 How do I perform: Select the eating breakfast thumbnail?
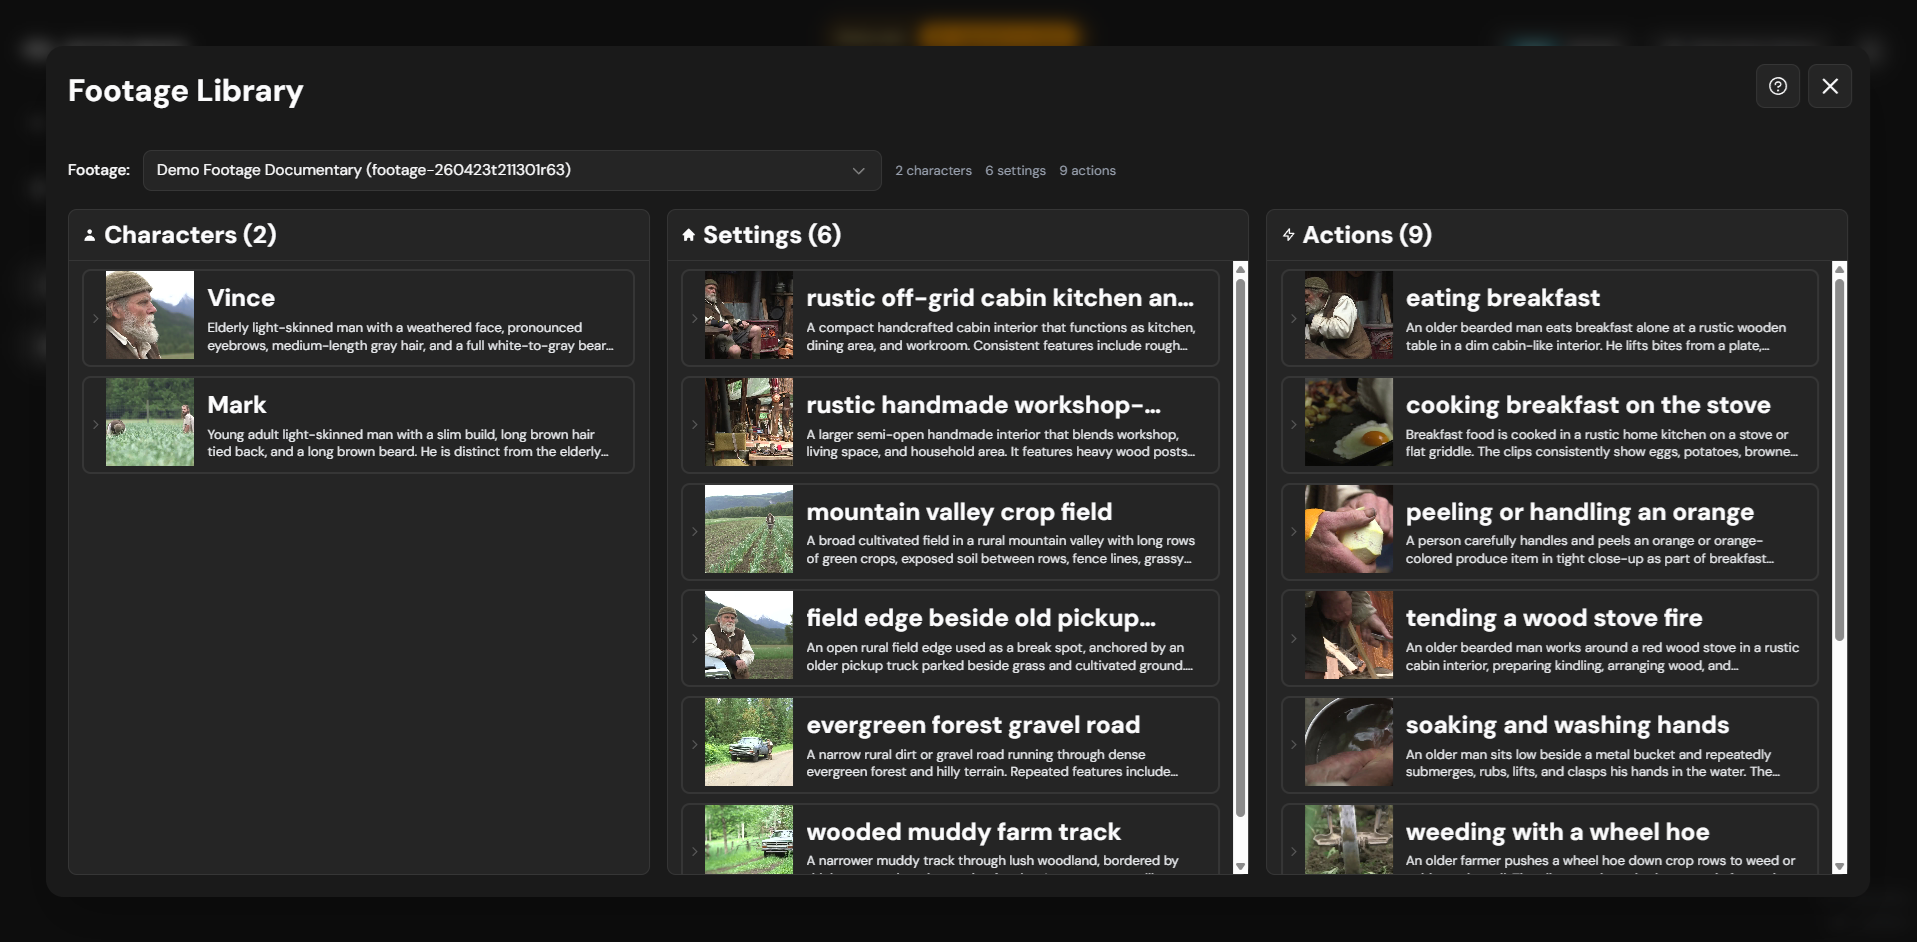pyautogui.click(x=1348, y=315)
